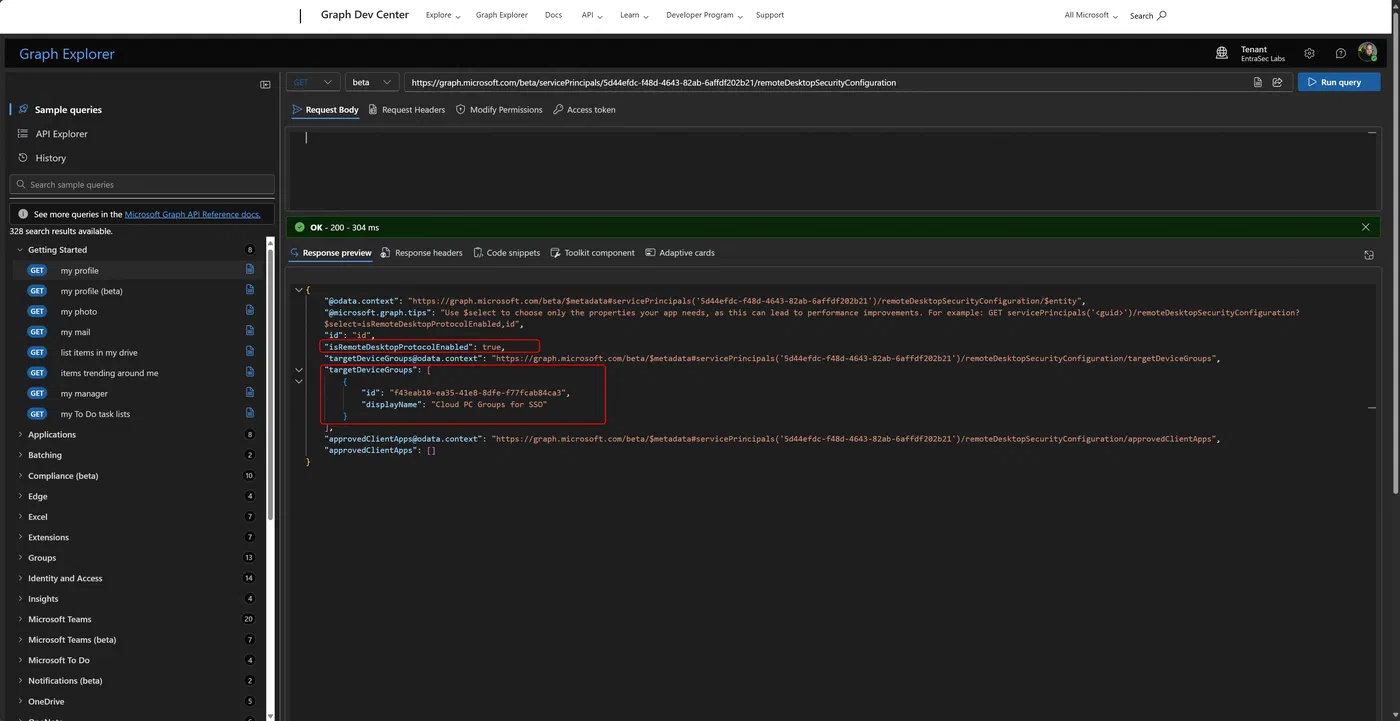Open the Access token tab
1400x721 pixels.
pyautogui.click(x=585, y=110)
